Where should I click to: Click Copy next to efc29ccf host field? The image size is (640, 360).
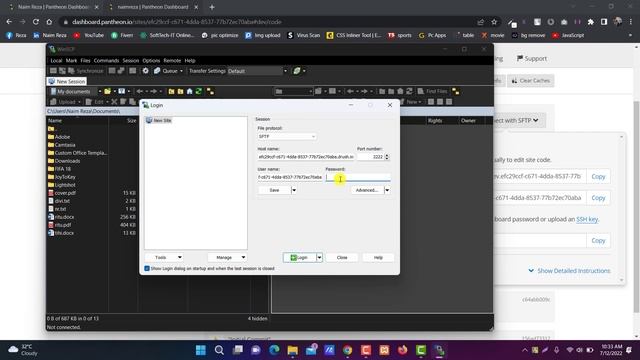(598, 176)
